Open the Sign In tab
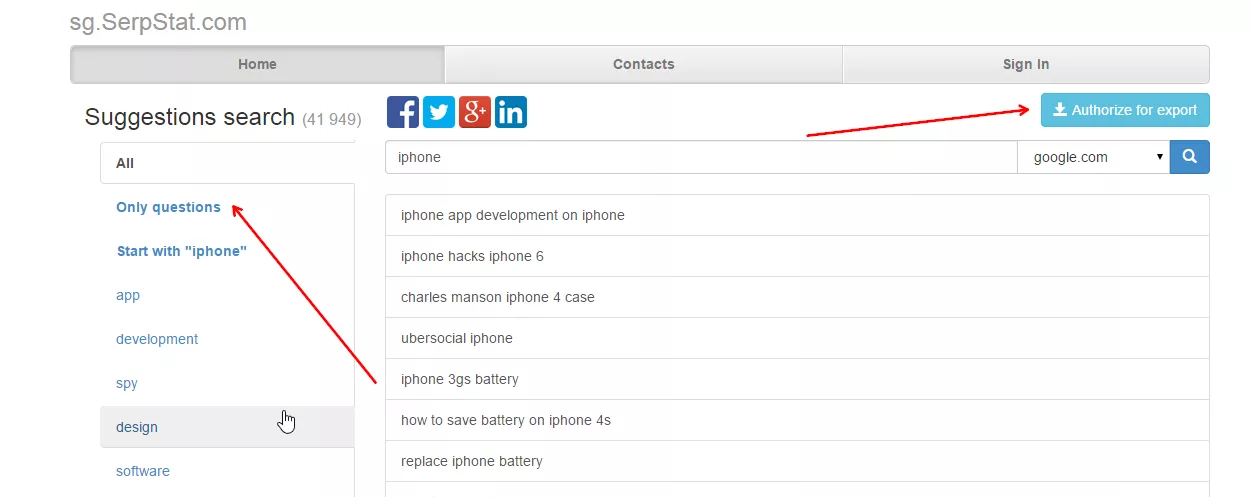 1026,64
